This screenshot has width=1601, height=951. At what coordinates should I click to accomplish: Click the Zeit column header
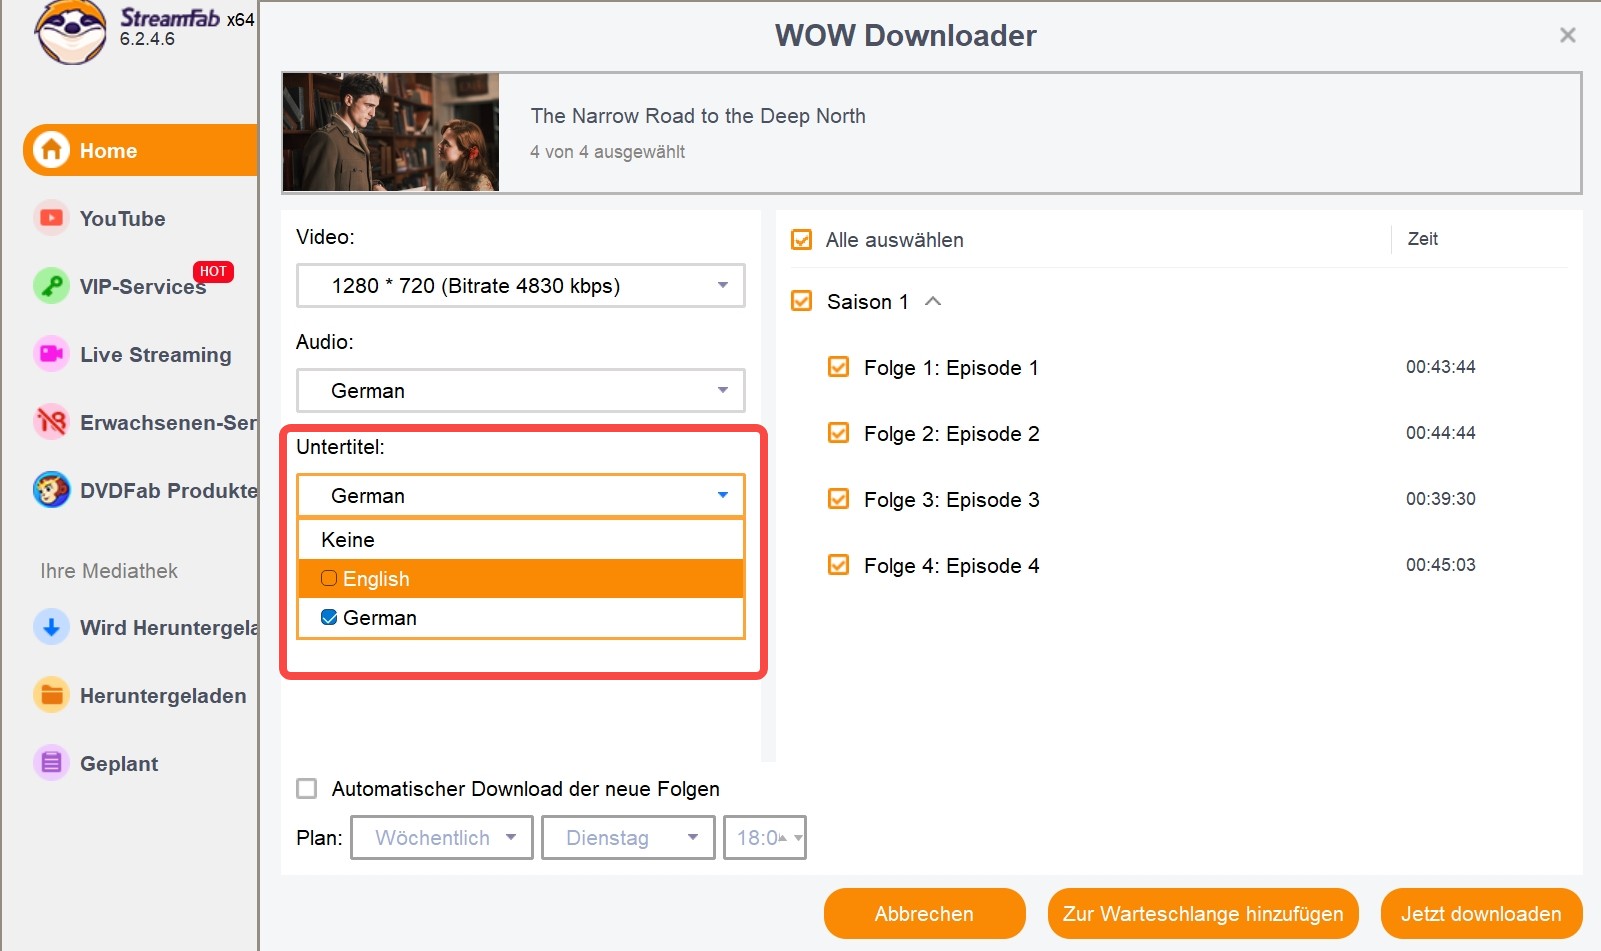click(x=1422, y=239)
